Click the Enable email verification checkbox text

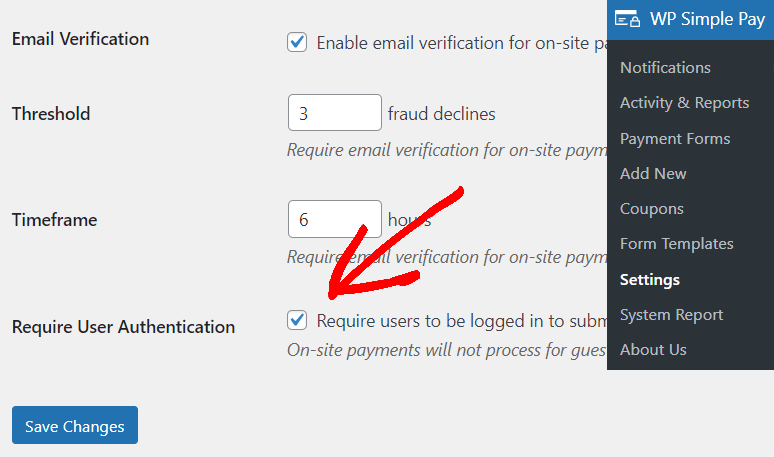pos(462,43)
